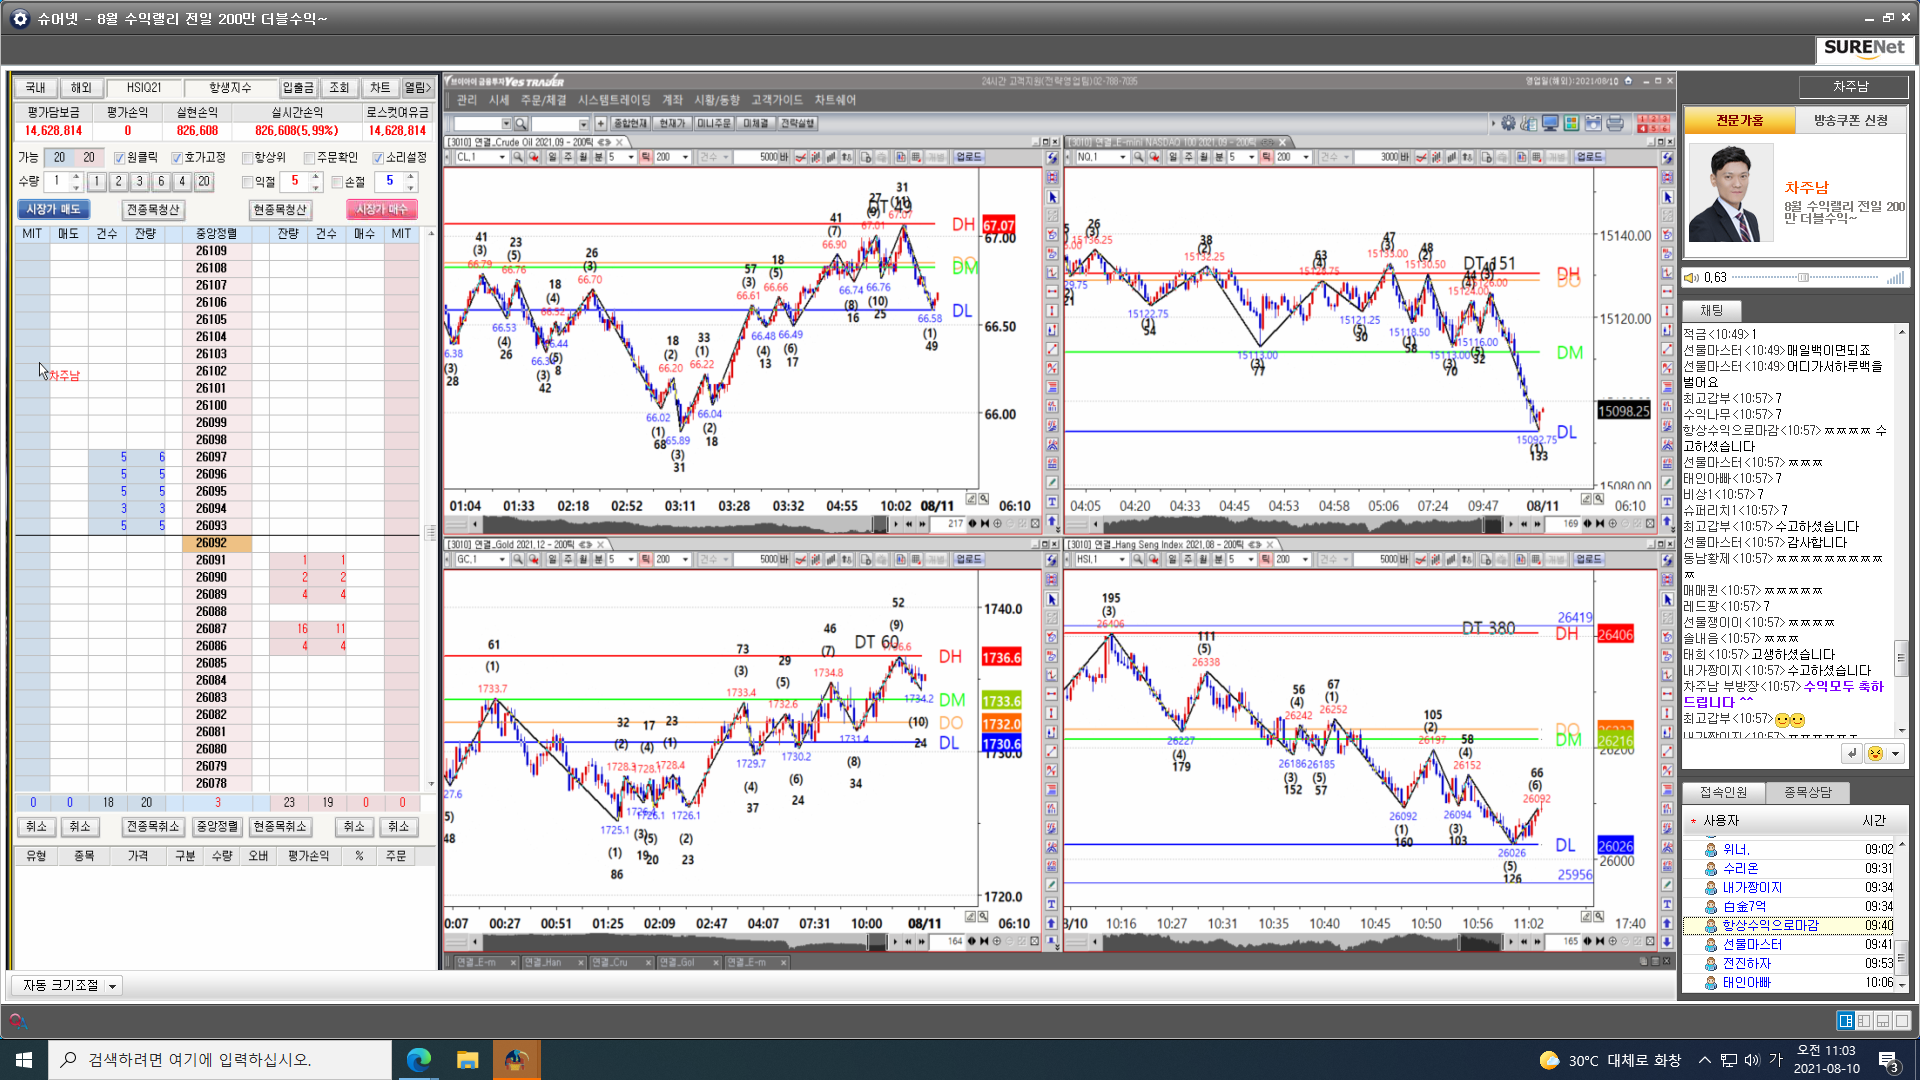1920x1080 pixels.
Task: Click the printer icon in toolbar
Action: [x=1615, y=123]
